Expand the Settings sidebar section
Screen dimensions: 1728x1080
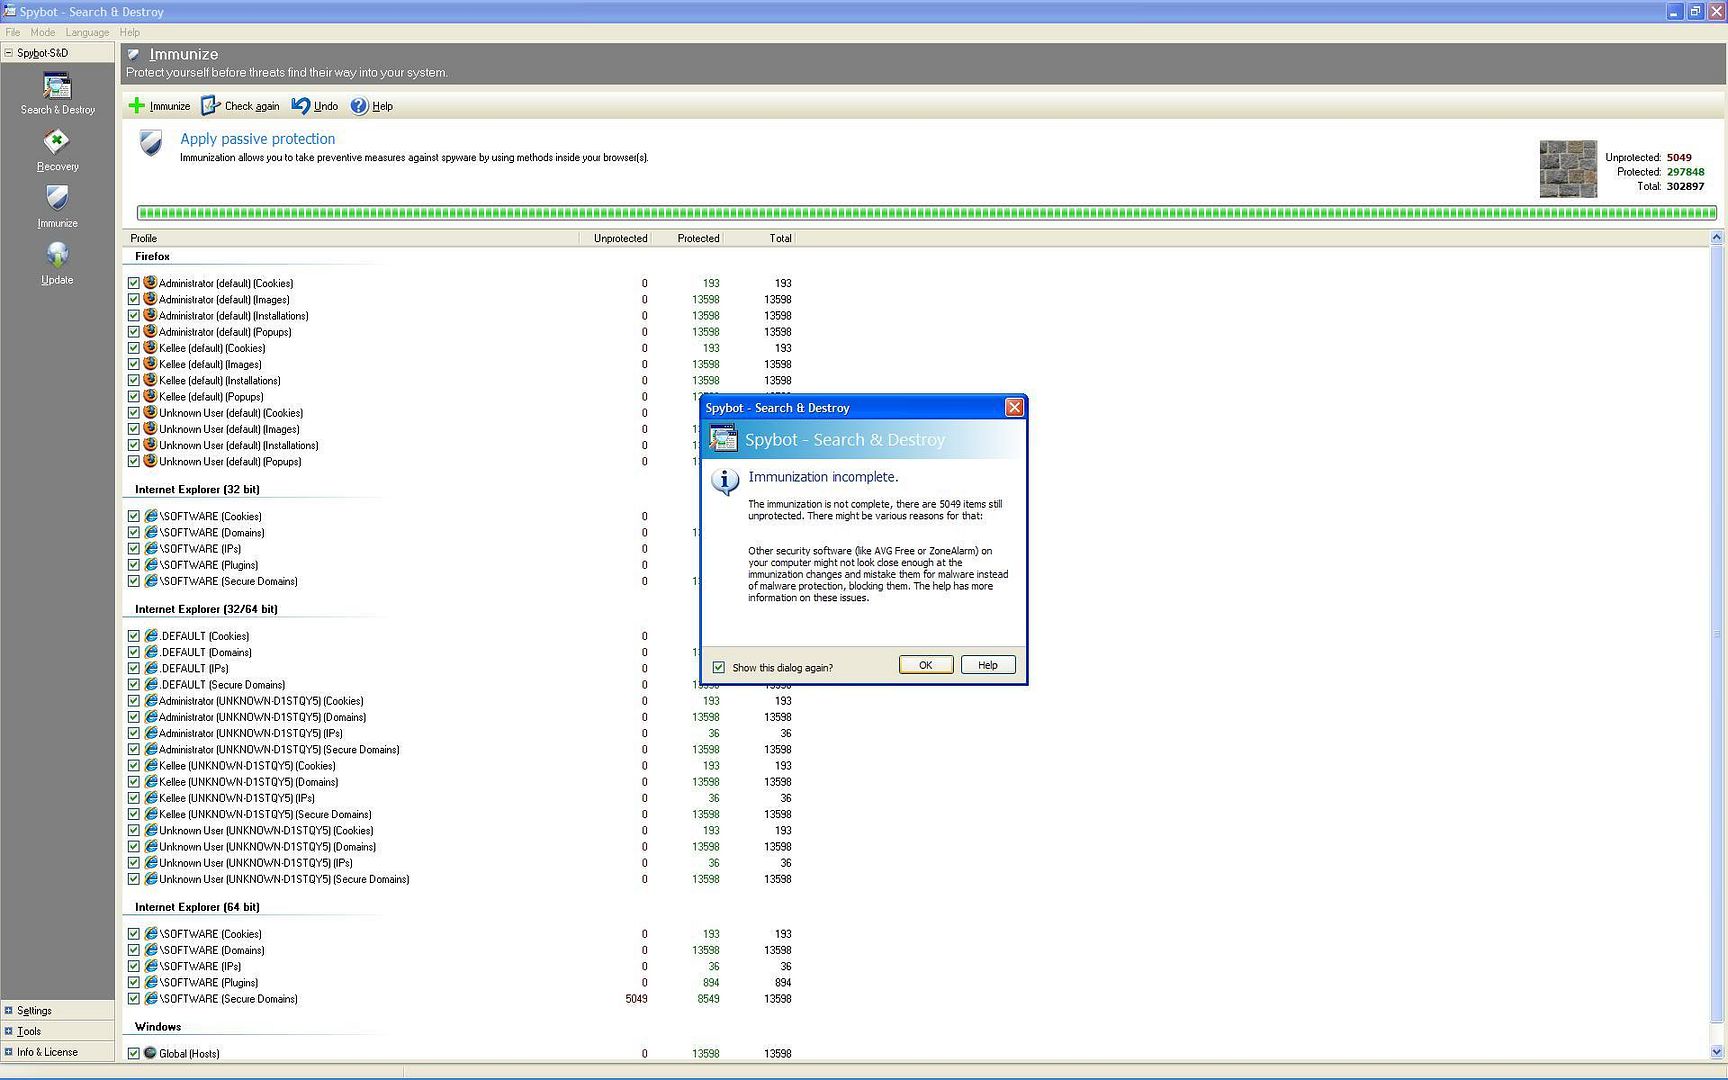tap(57, 1011)
